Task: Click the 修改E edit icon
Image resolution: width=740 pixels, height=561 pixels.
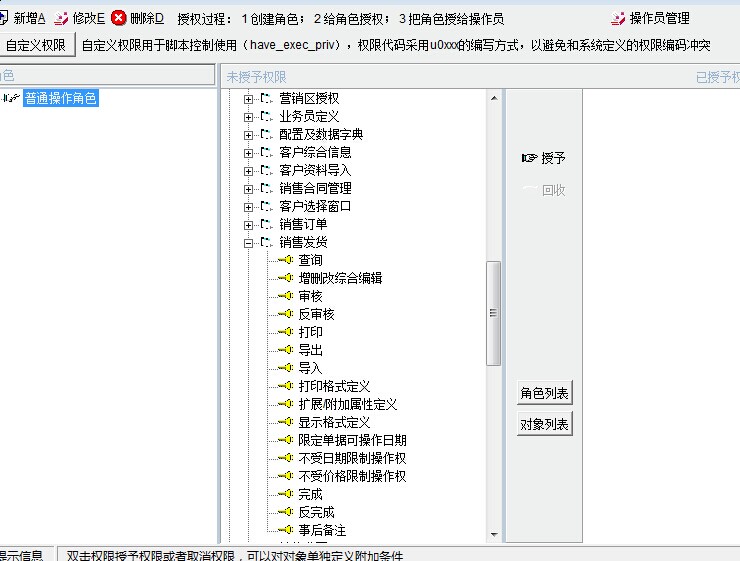Action: coord(62,18)
